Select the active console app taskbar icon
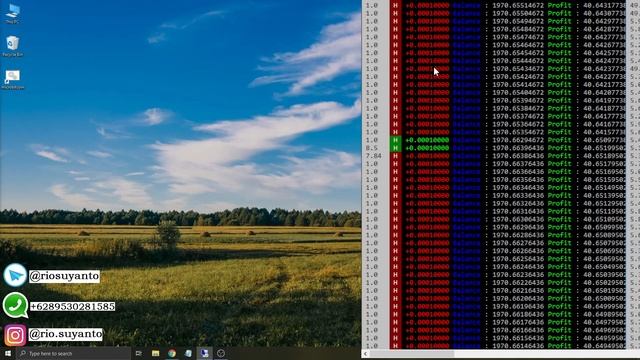Image resolution: width=640 pixels, height=360 pixels. [x=204, y=353]
